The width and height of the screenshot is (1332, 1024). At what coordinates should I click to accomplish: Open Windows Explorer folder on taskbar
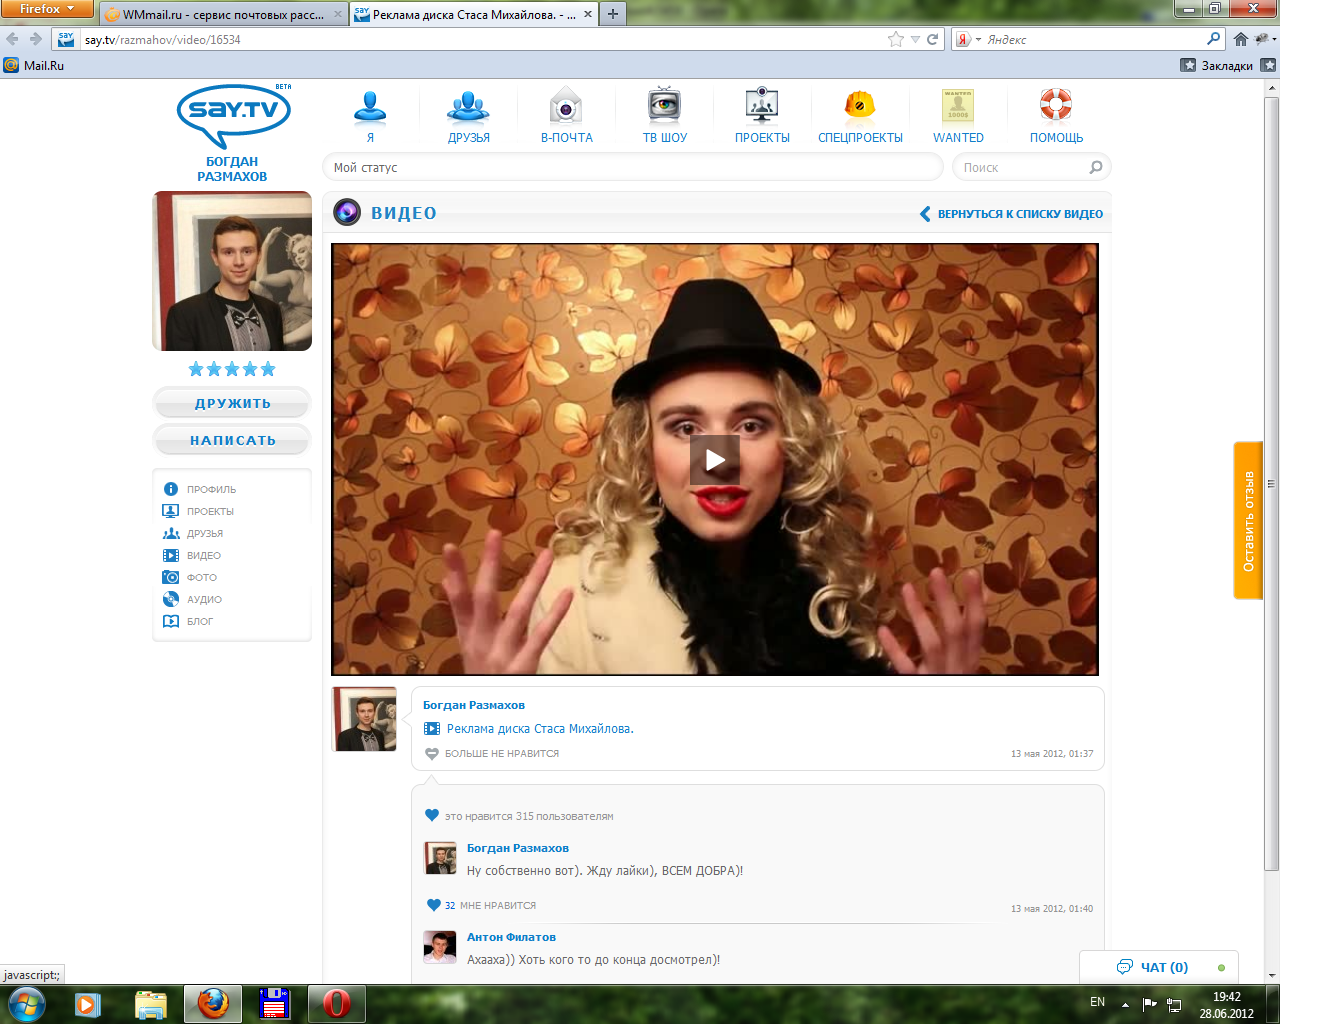point(150,1003)
